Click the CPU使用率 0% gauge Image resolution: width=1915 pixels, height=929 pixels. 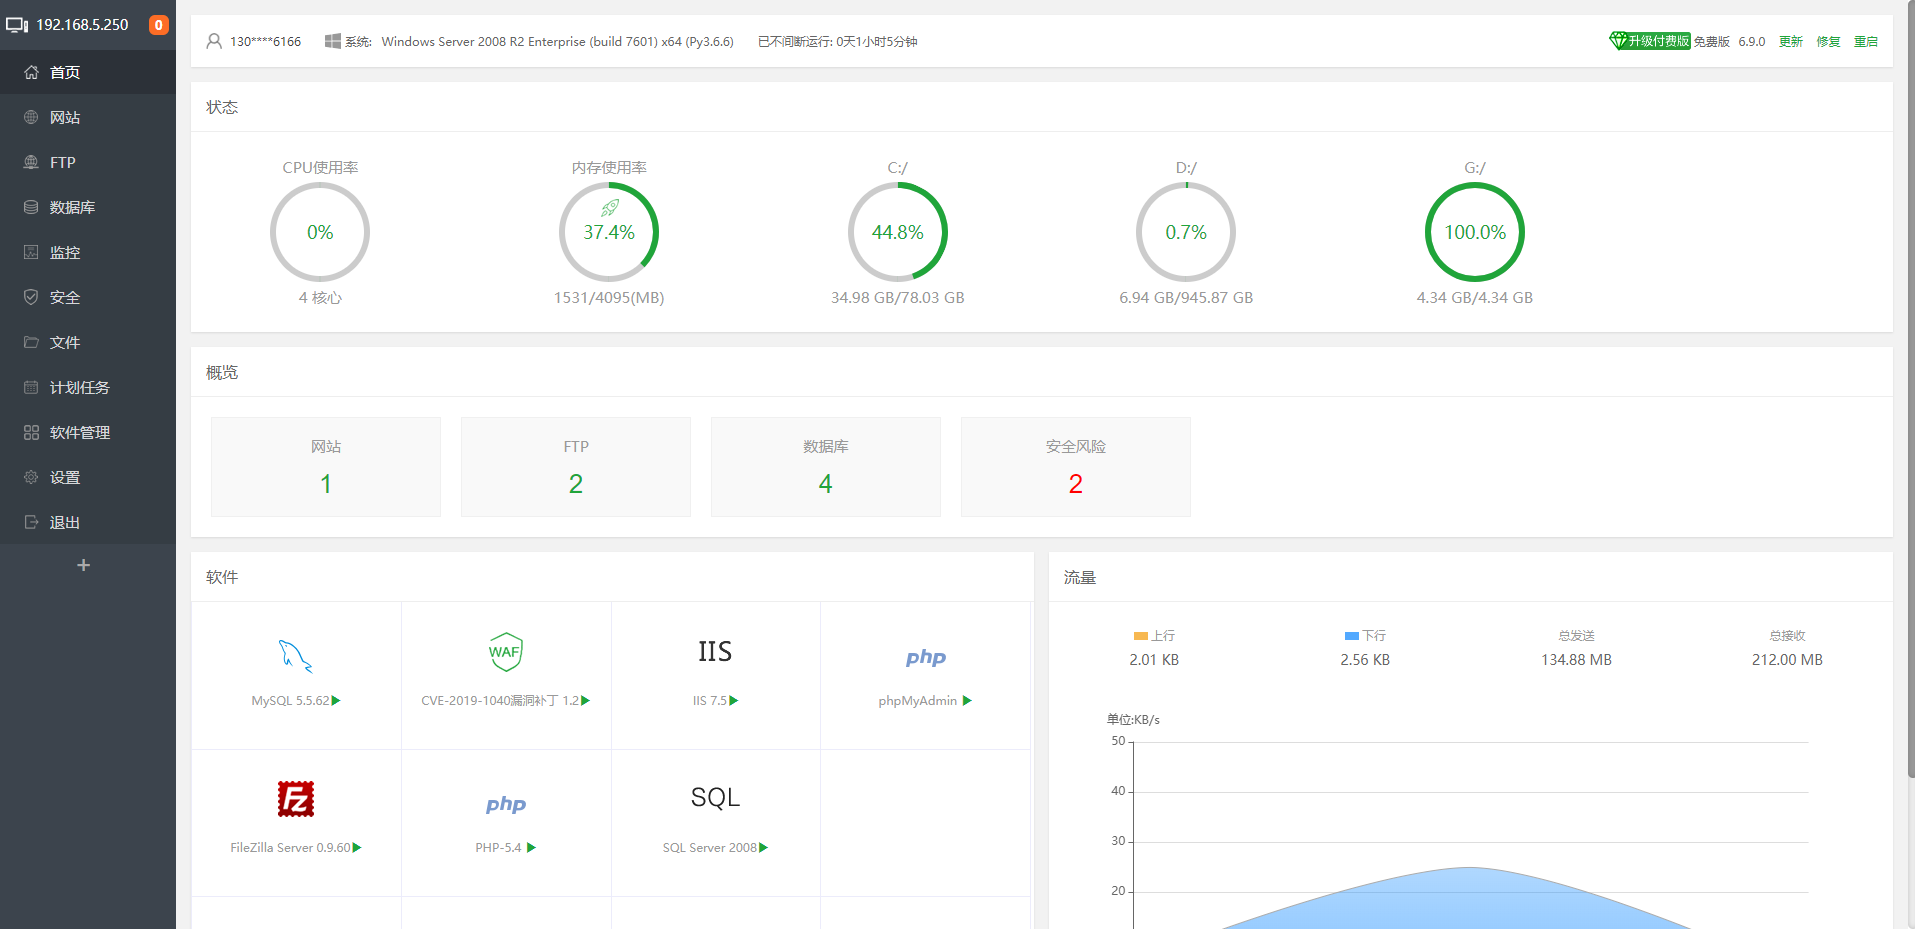320,232
